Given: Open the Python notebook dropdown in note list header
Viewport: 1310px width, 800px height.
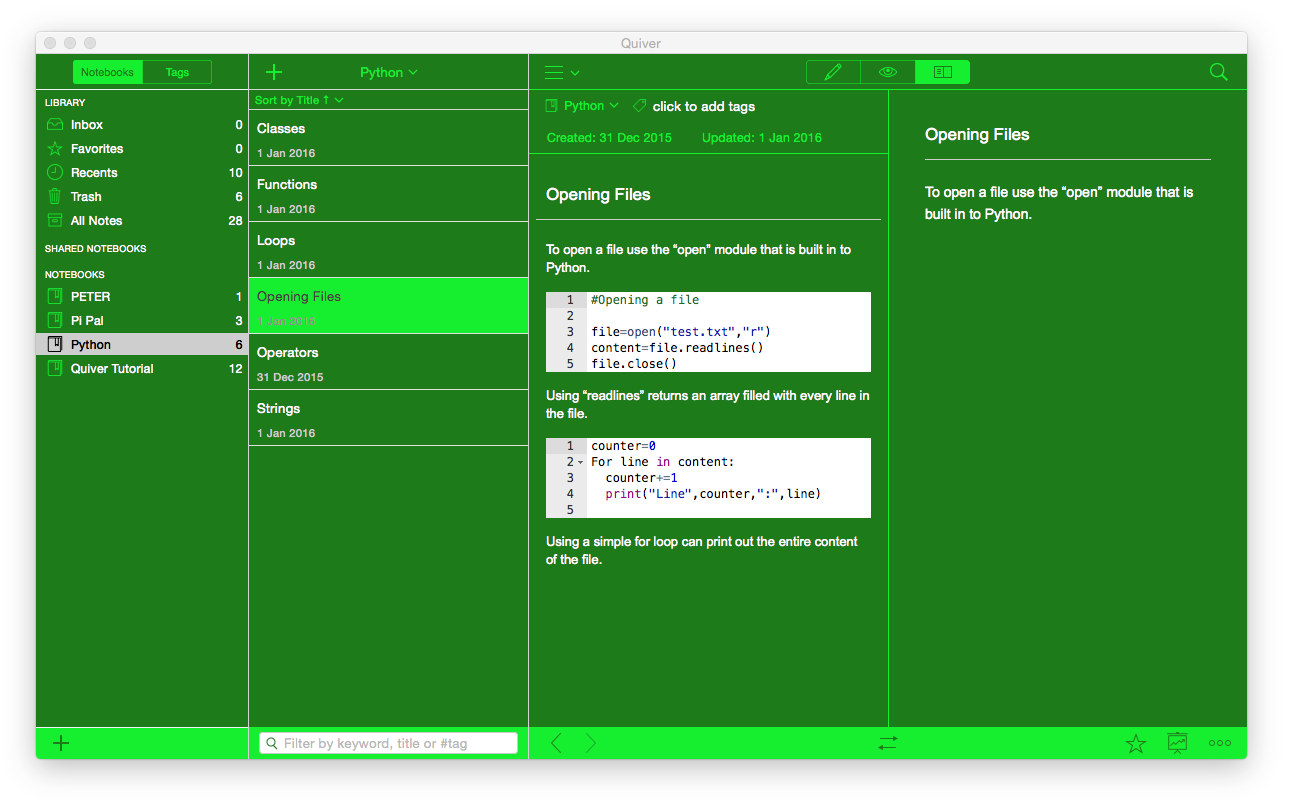Looking at the screenshot, I should pos(389,72).
